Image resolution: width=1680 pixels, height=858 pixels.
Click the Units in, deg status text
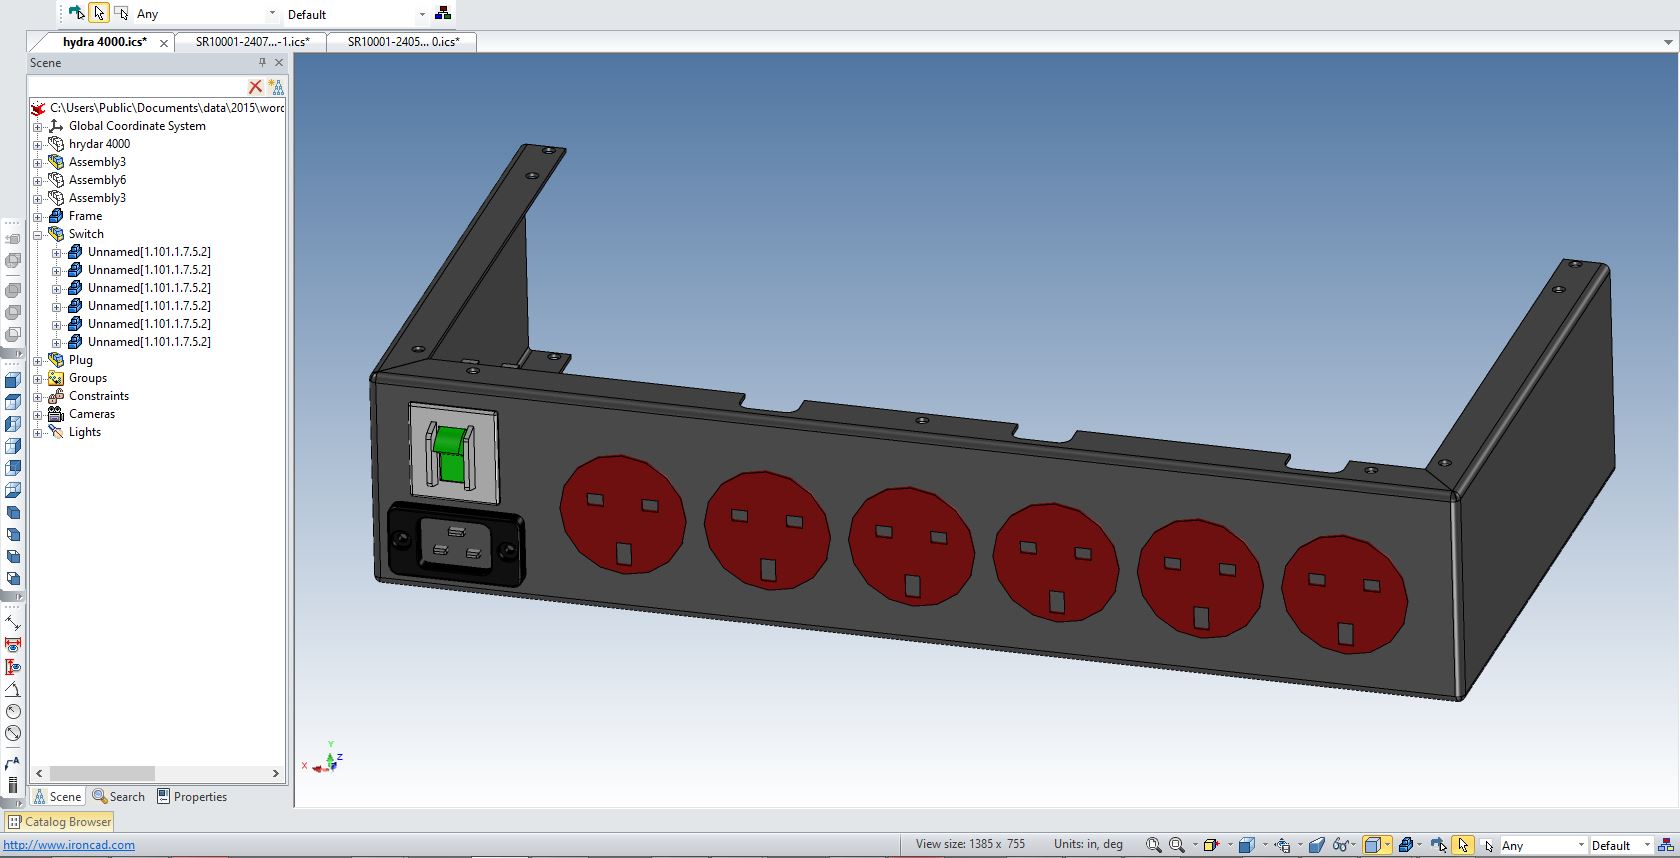click(1088, 844)
